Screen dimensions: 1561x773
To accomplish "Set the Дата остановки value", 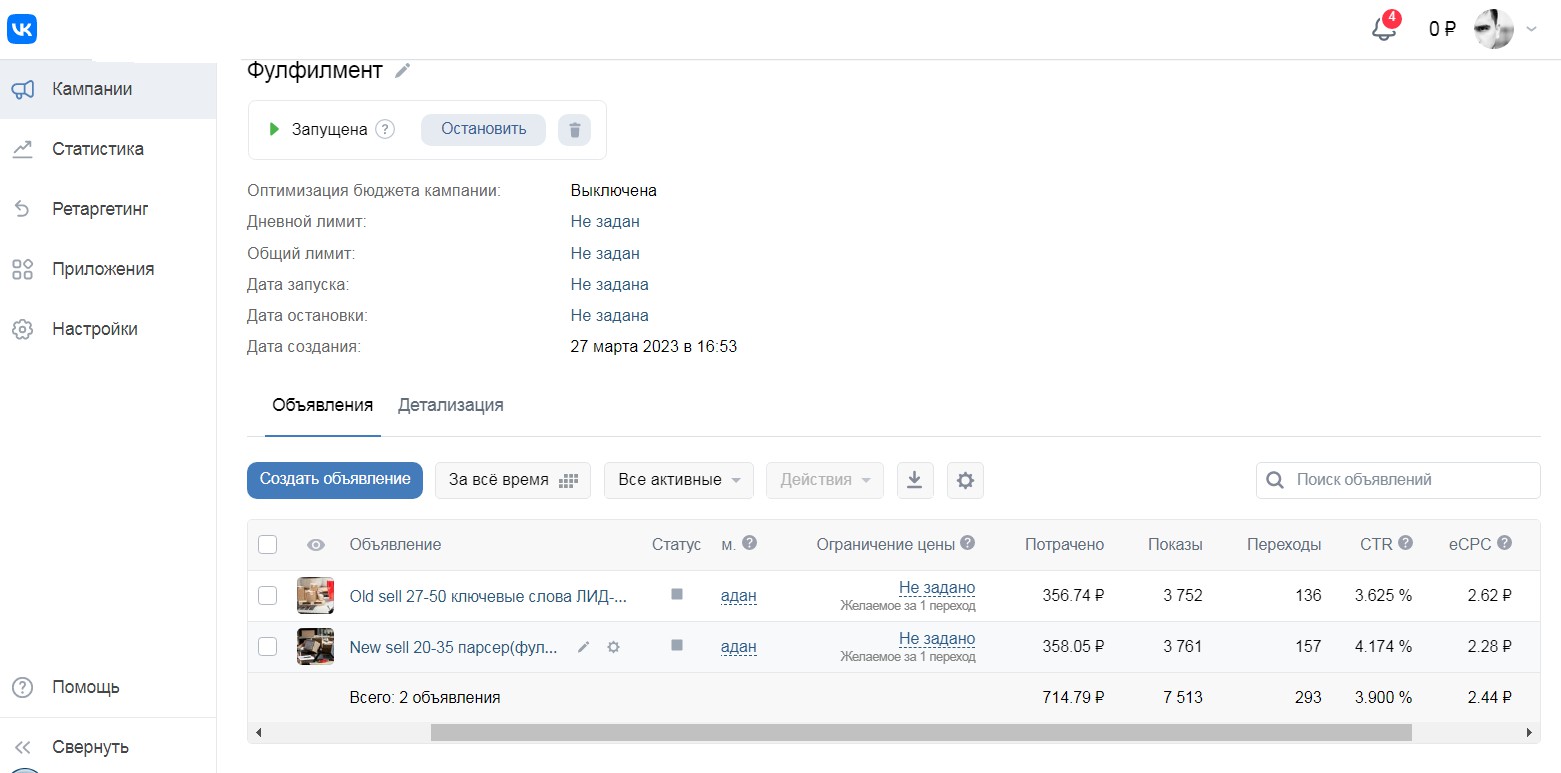I will [610, 315].
